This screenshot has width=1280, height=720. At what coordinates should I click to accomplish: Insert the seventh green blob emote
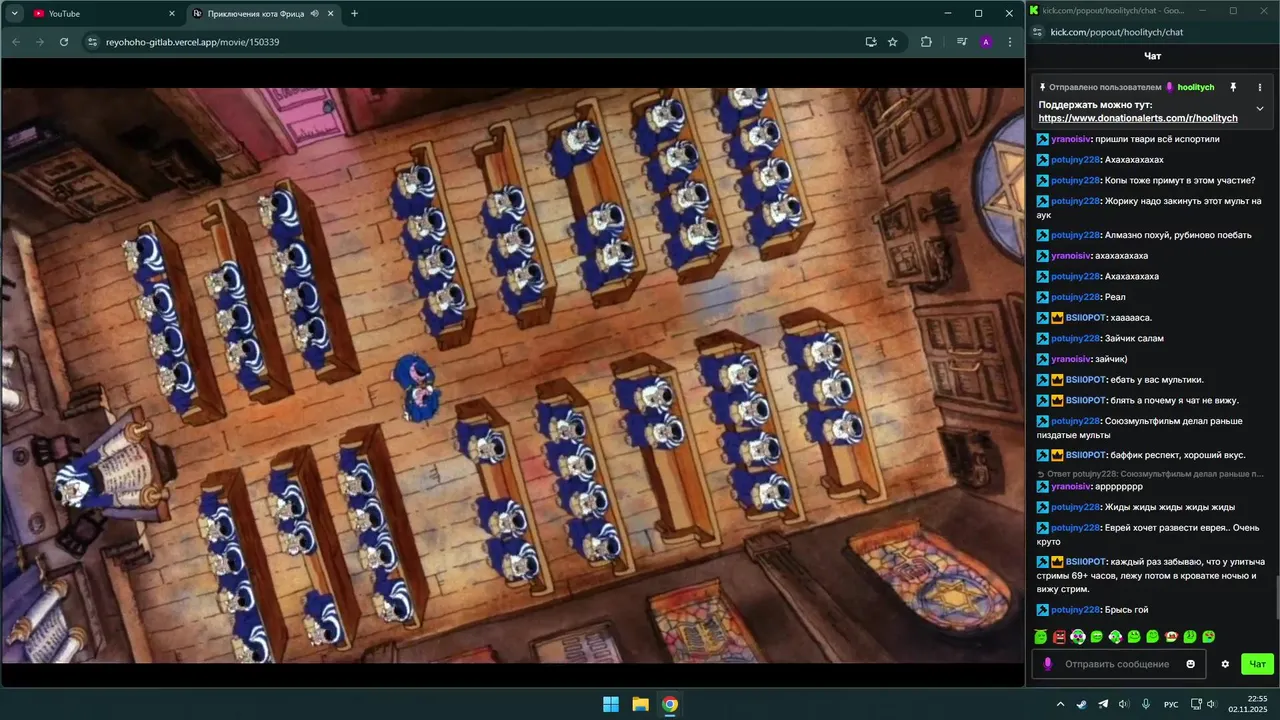(x=1153, y=637)
